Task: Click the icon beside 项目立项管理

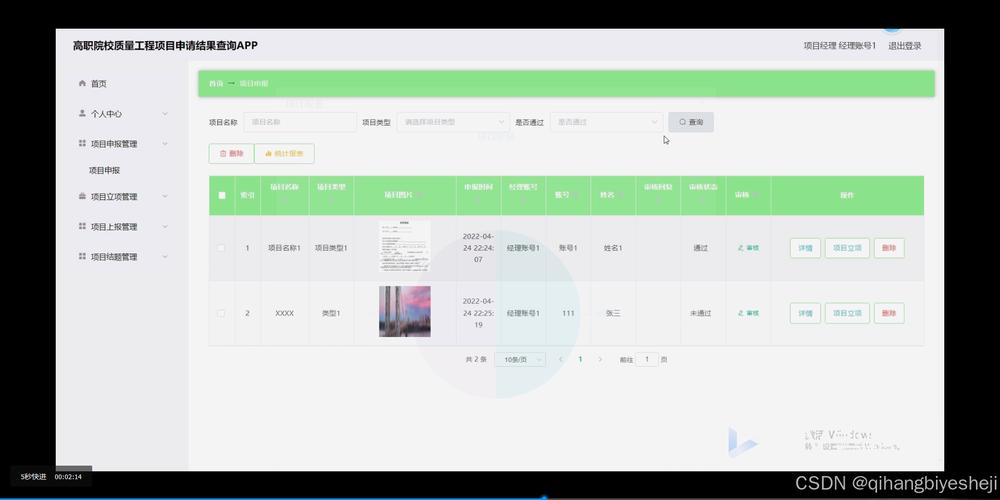Action: 82,196
